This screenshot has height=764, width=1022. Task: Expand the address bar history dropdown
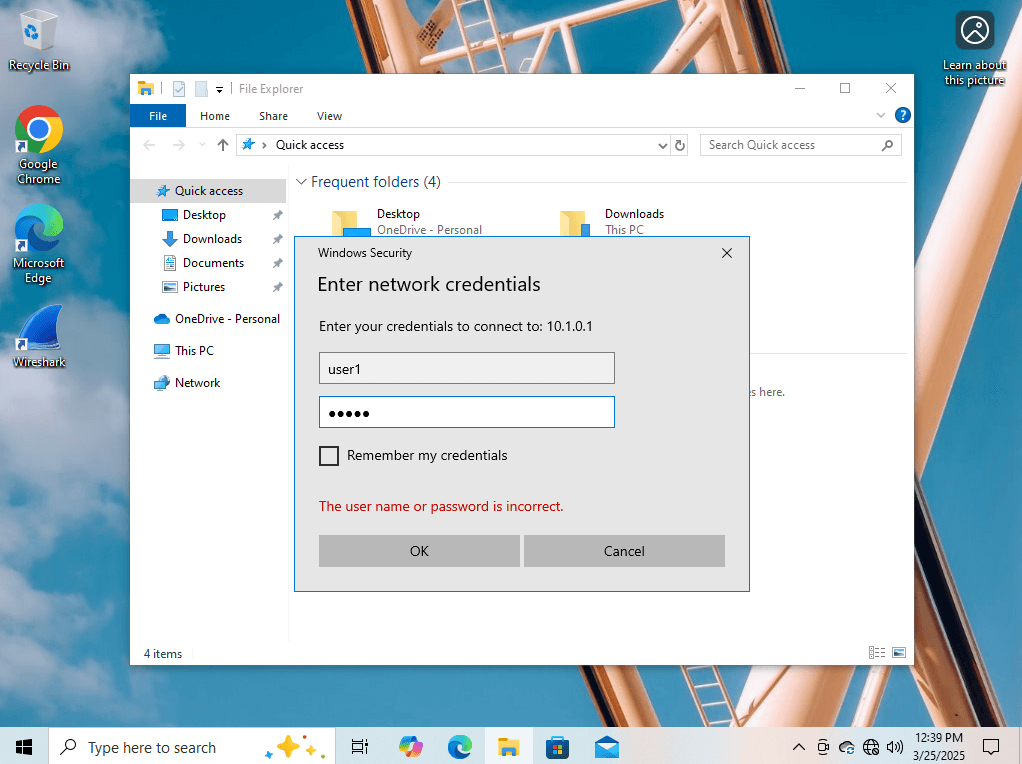(x=662, y=146)
